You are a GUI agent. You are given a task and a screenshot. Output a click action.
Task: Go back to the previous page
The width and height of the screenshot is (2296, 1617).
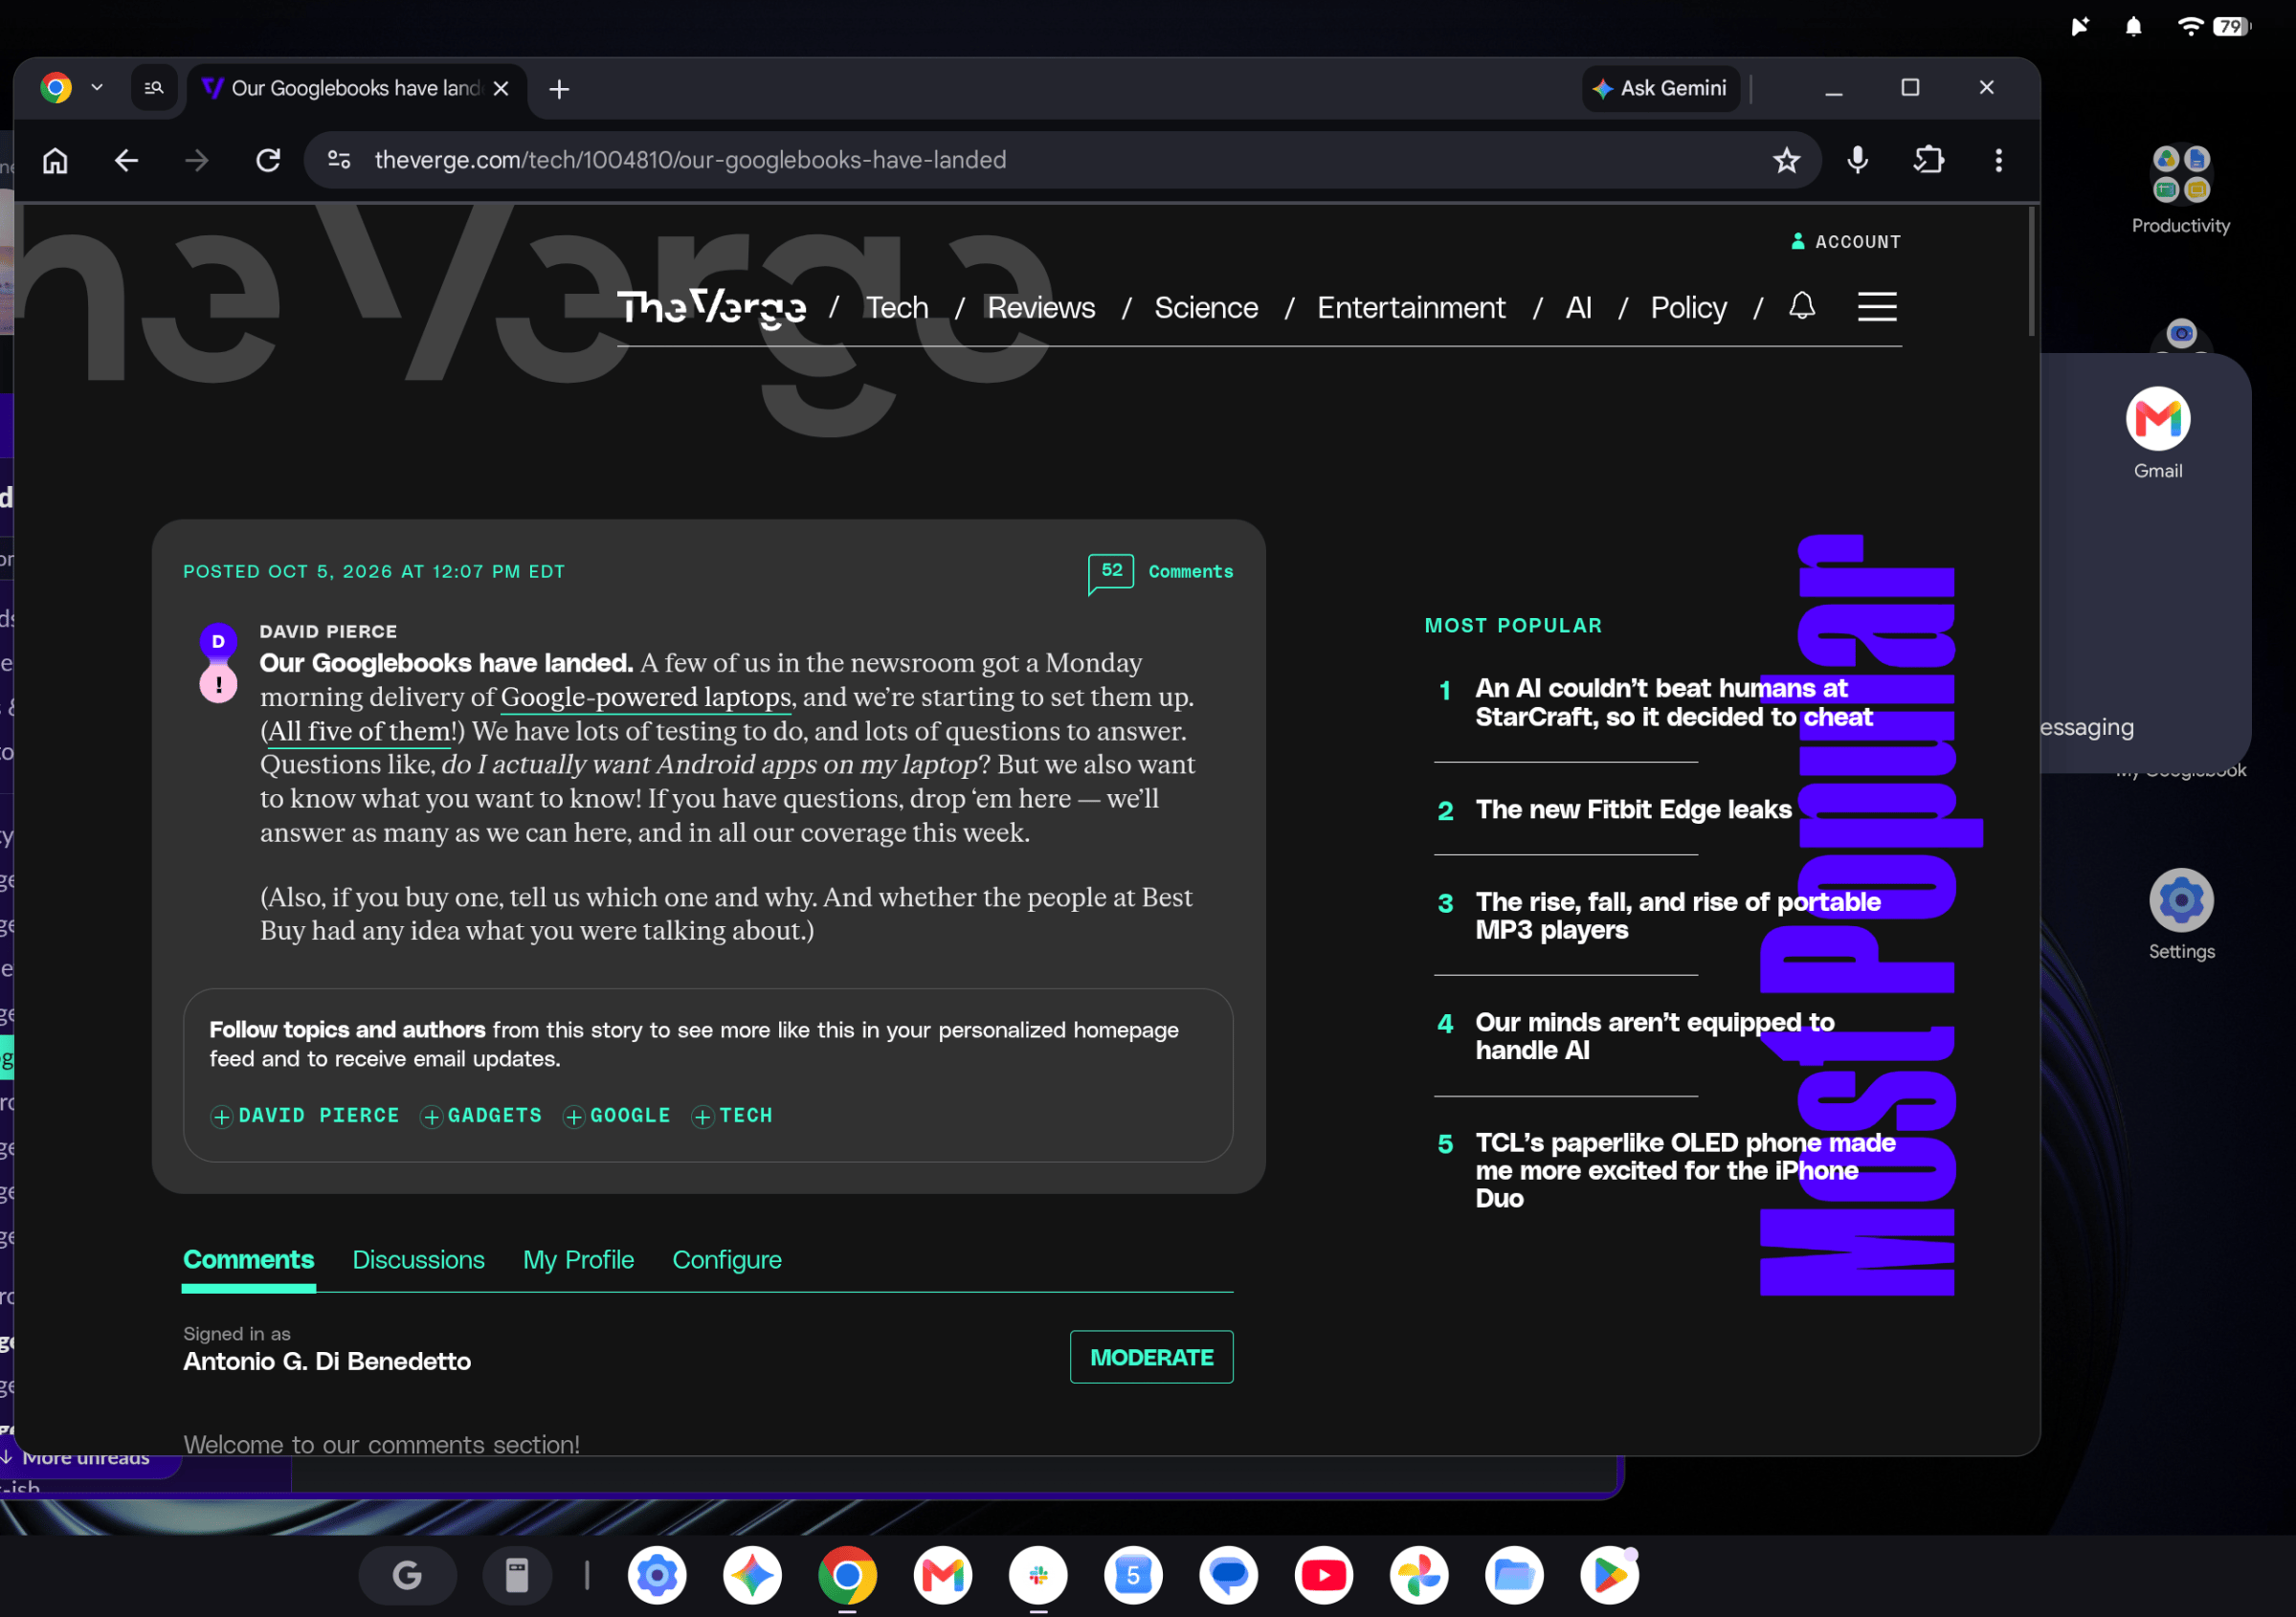coord(126,160)
